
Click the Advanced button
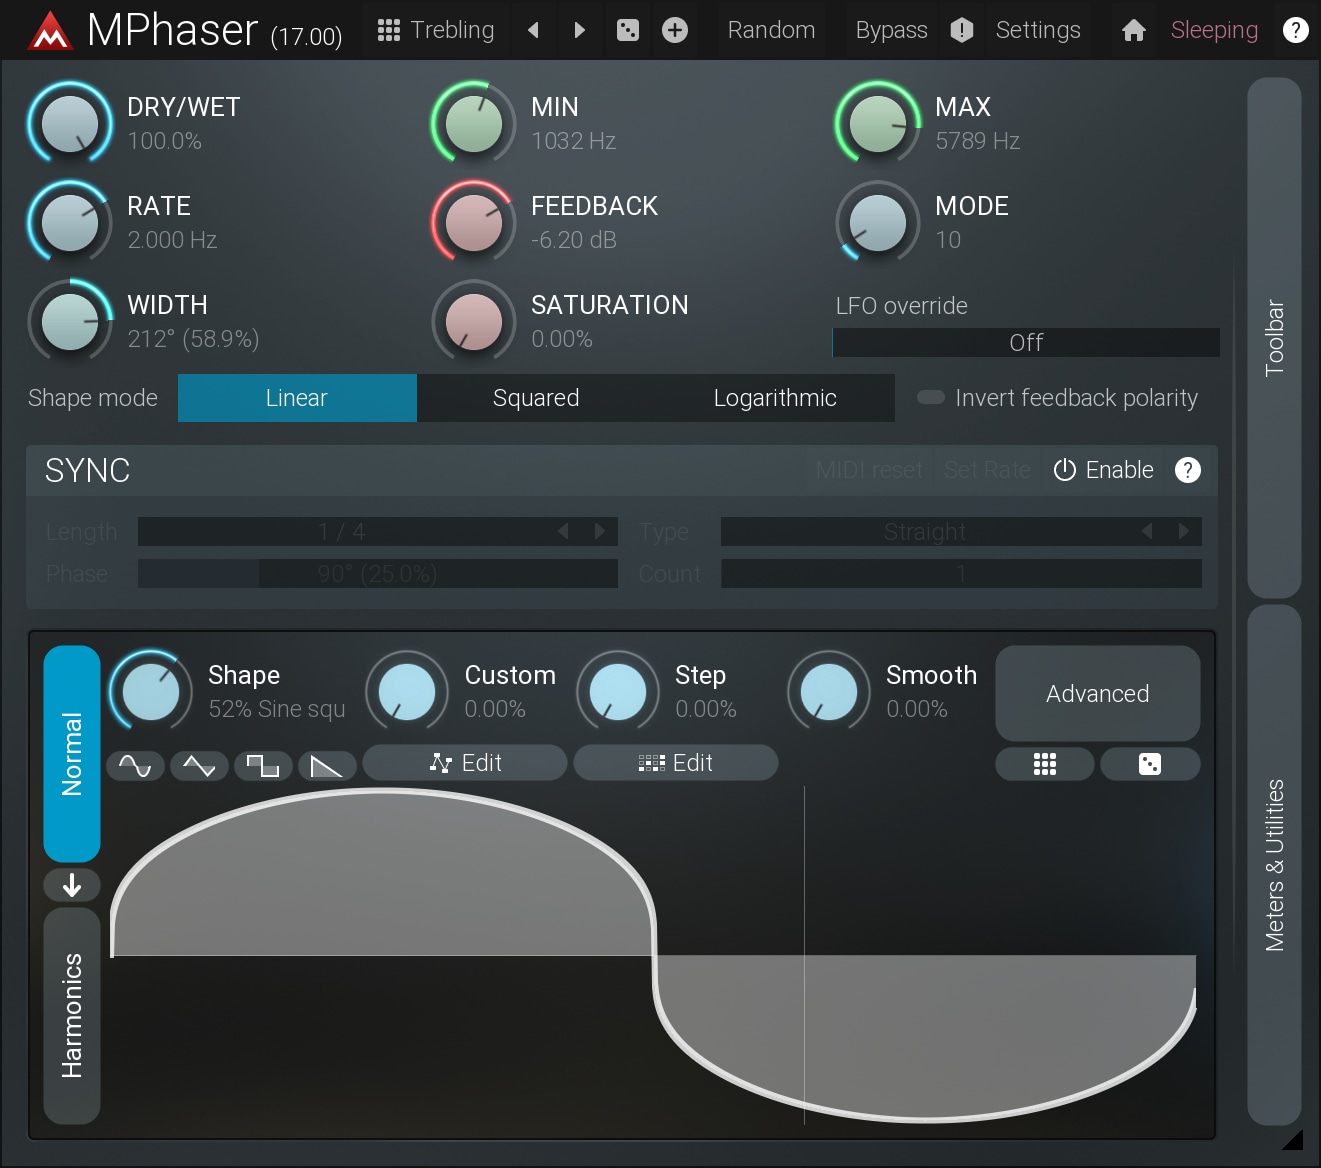click(x=1097, y=694)
